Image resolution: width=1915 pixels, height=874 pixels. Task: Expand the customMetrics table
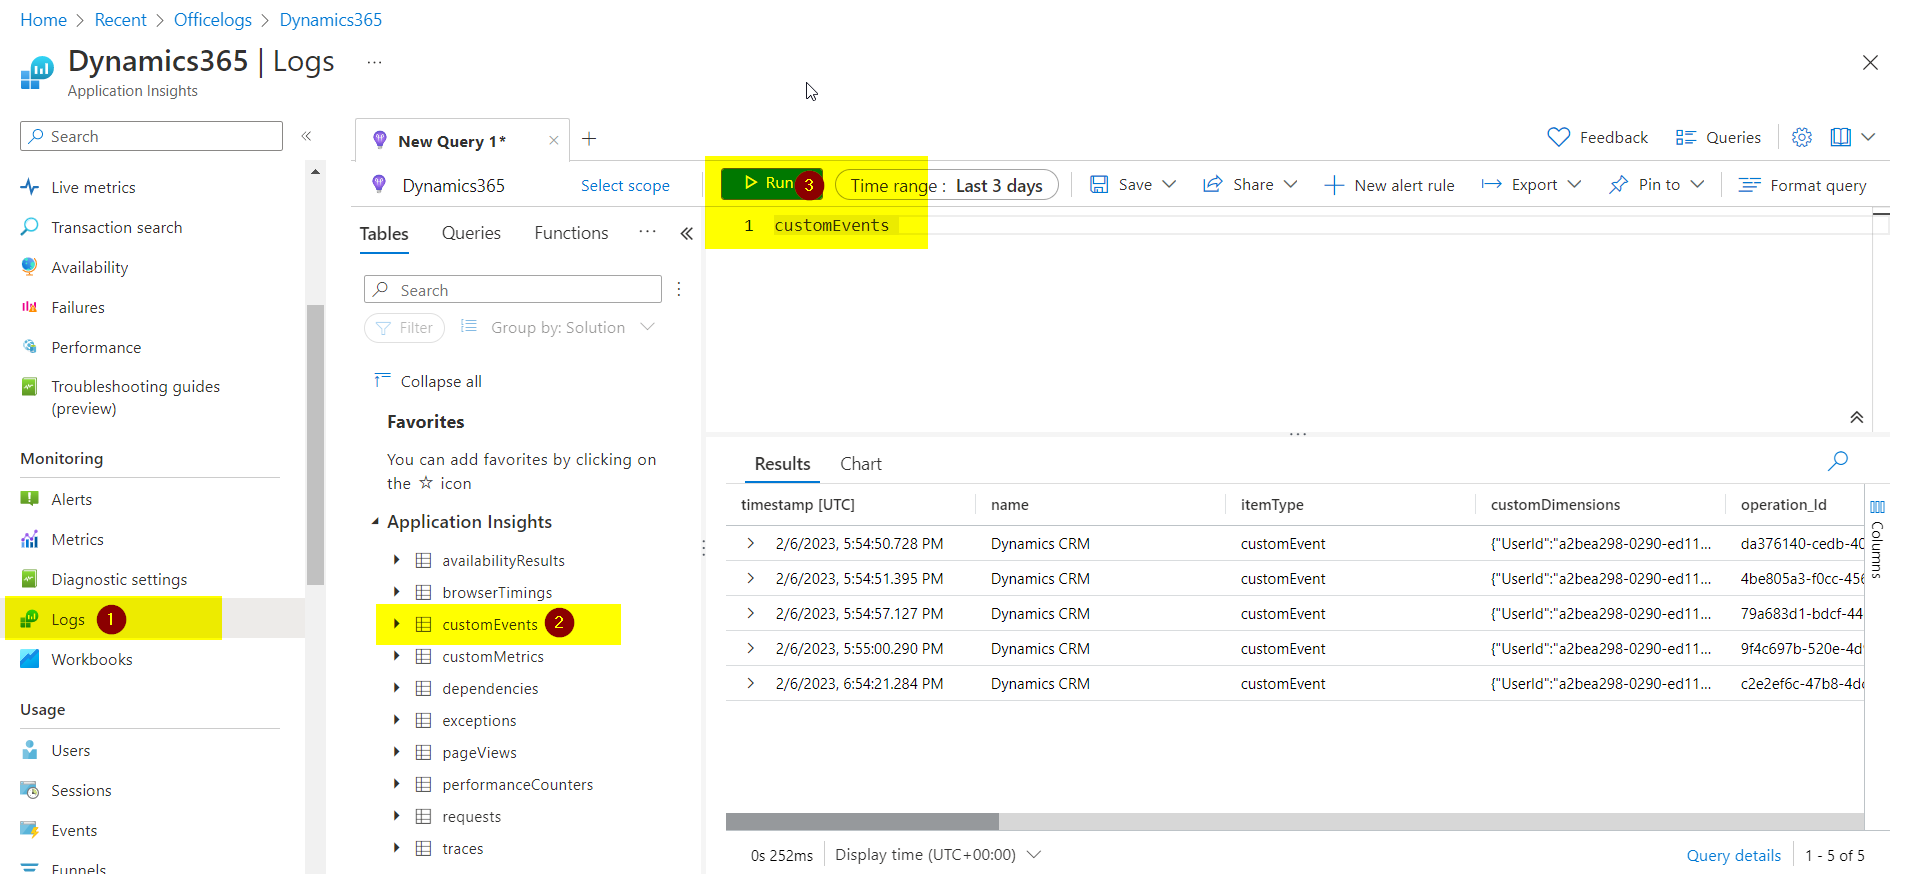[397, 656]
